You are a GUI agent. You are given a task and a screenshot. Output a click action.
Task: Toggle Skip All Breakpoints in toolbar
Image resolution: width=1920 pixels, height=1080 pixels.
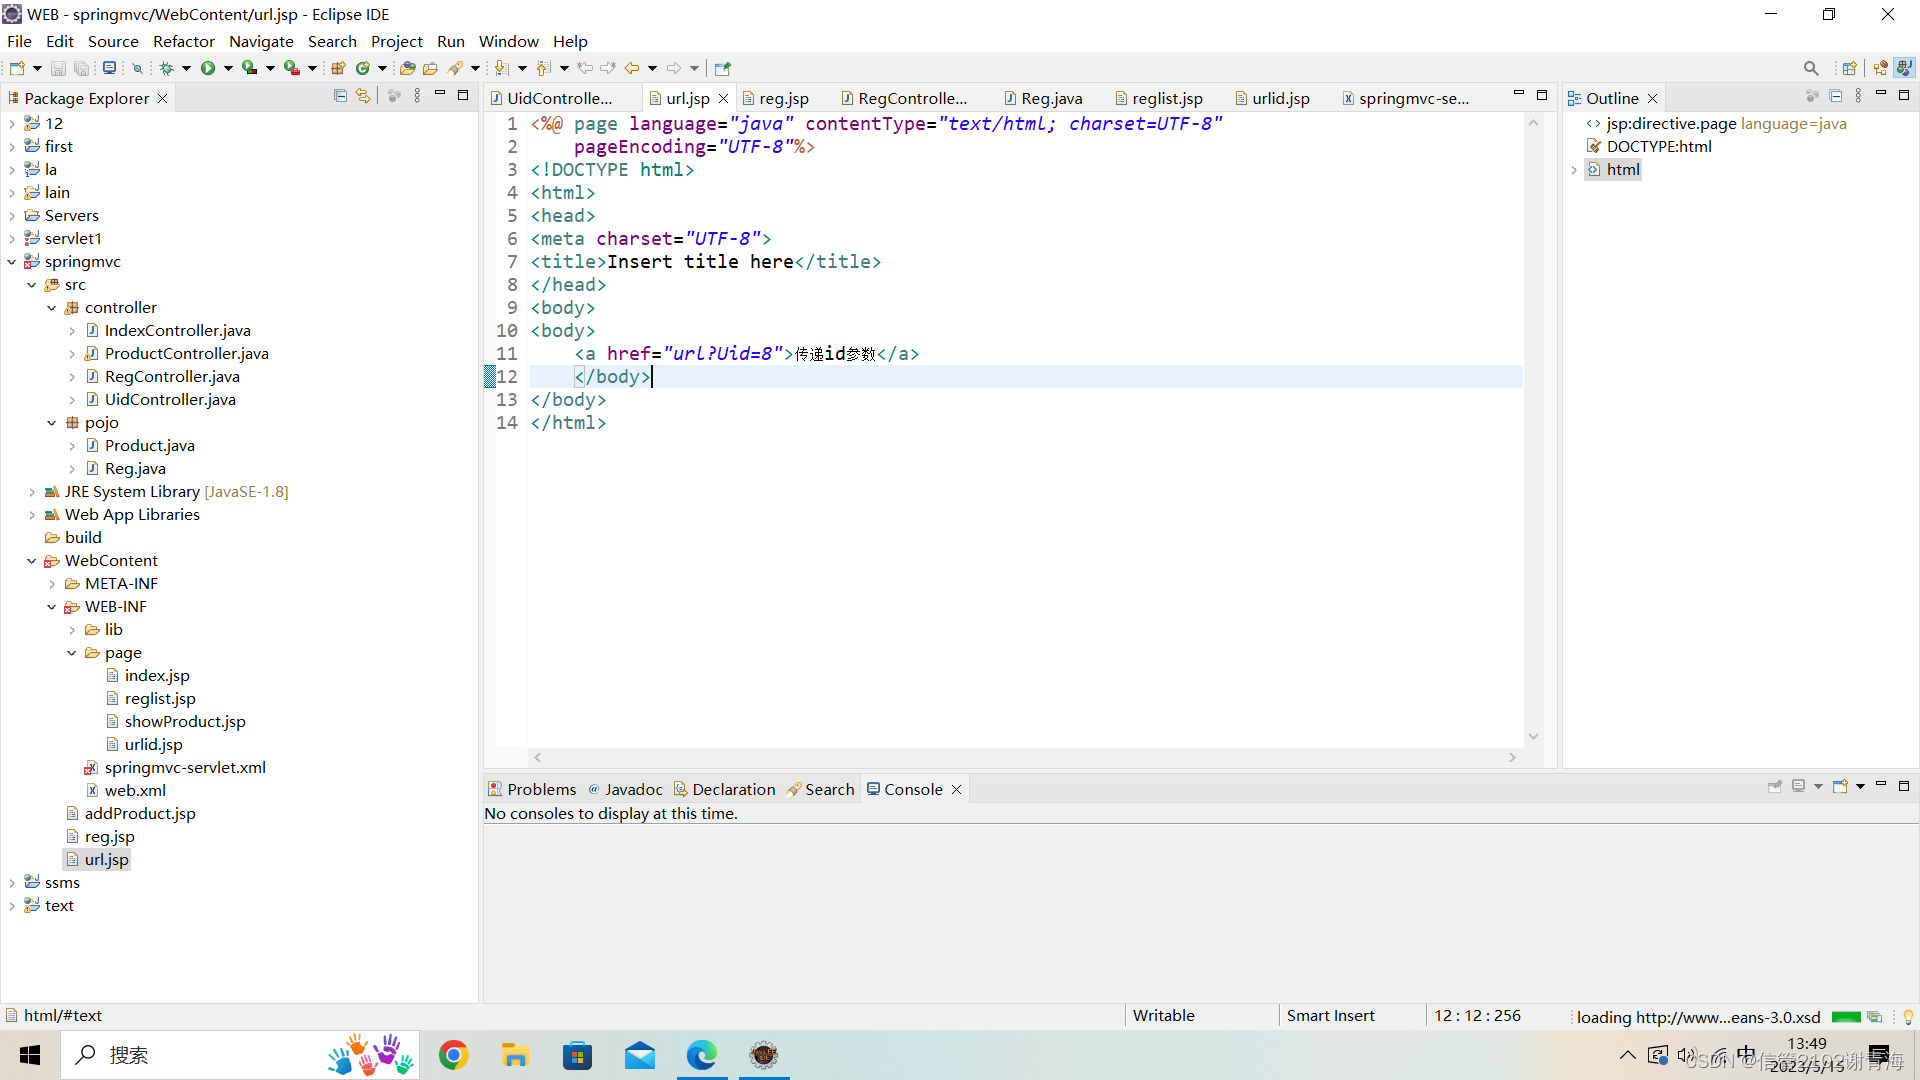point(138,68)
